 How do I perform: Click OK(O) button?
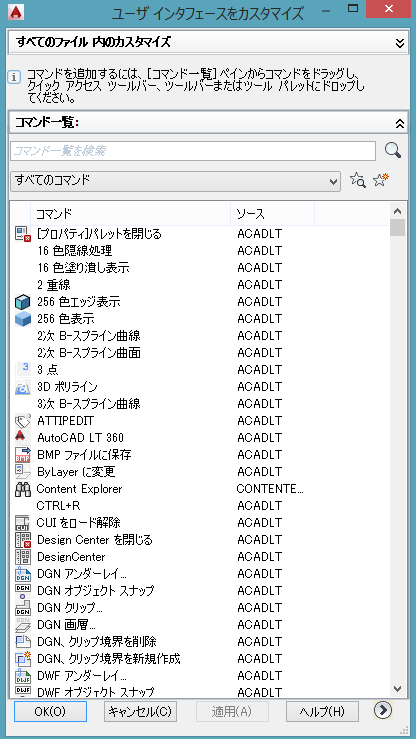(x=50, y=711)
